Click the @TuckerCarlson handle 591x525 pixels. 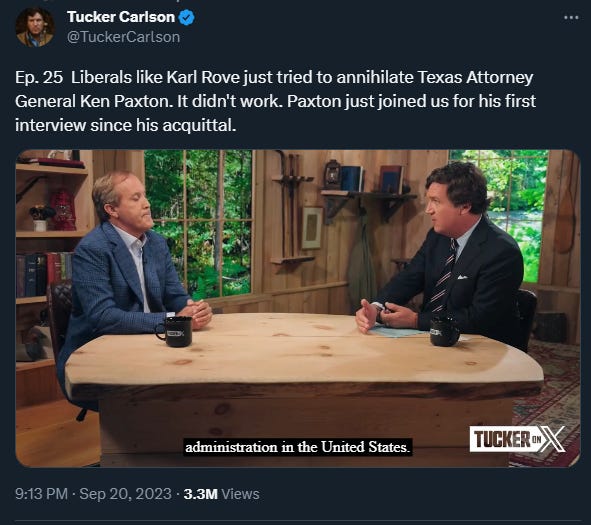(x=124, y=37)
